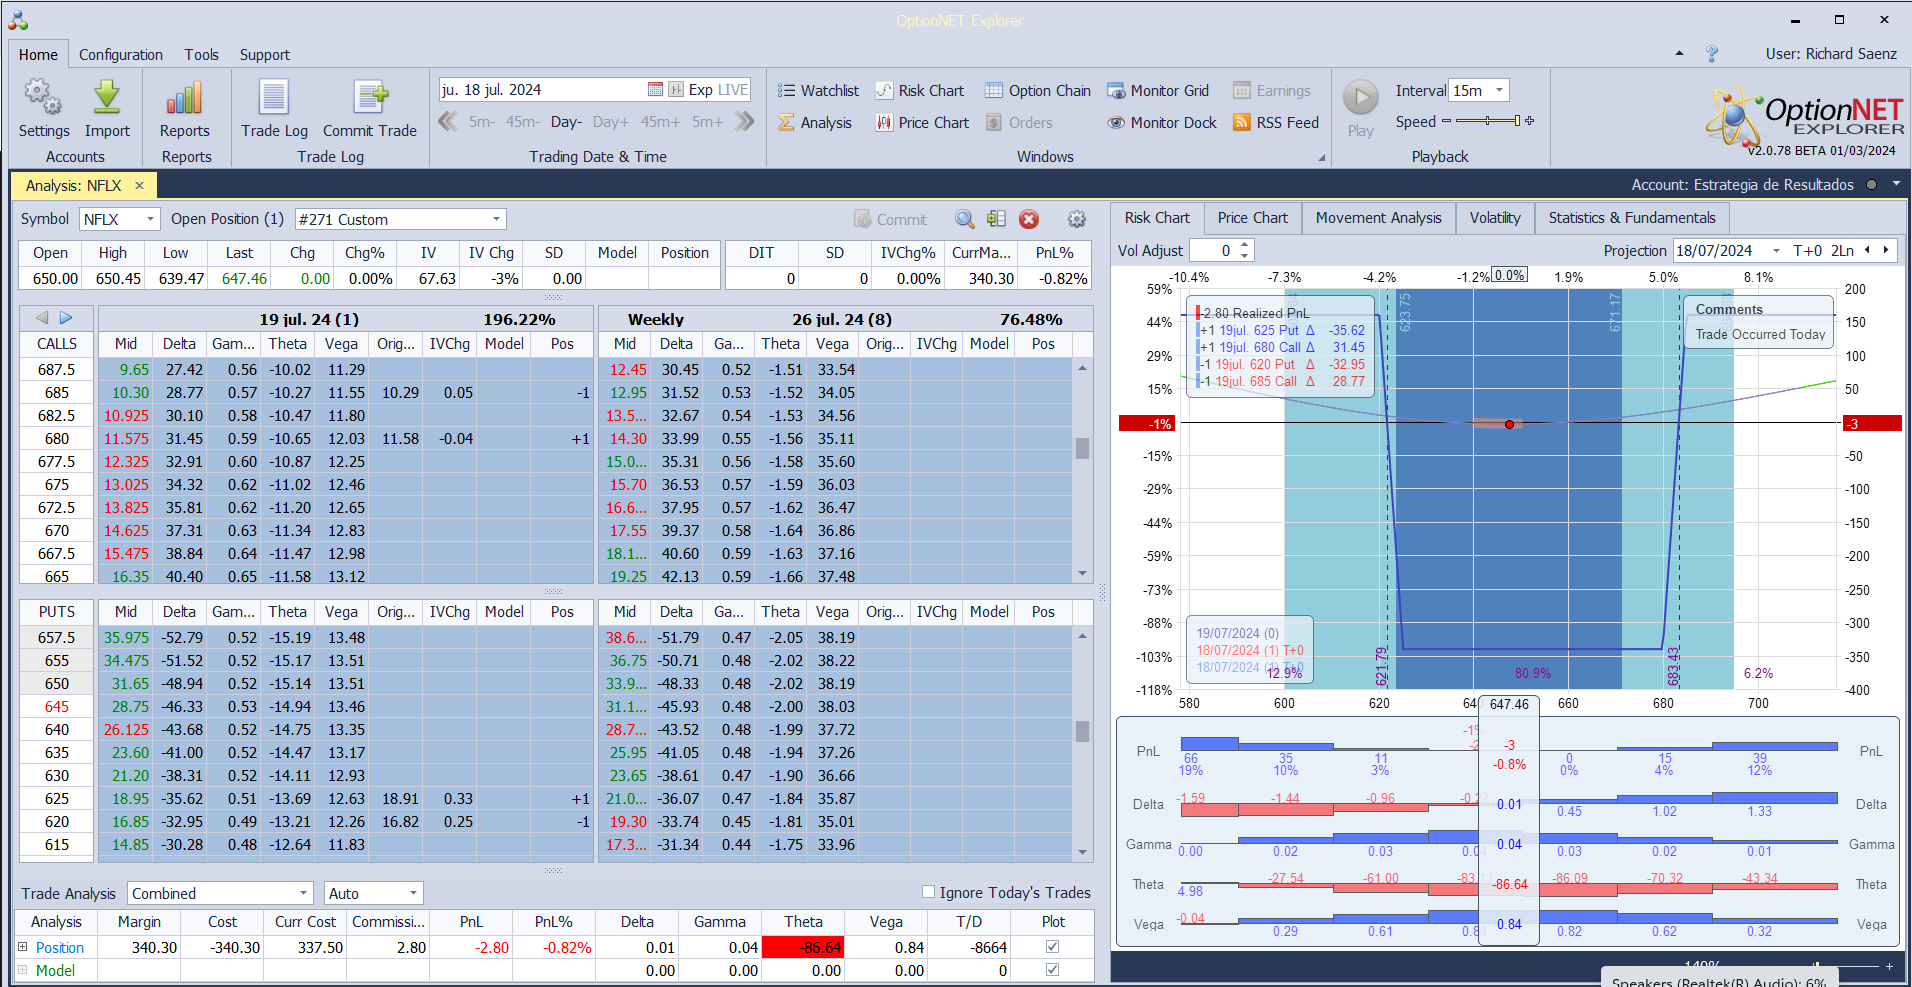The image size is (1912, 987).
Task: Expand the Position row in Trade Analysis
Action: click(22, 947)
